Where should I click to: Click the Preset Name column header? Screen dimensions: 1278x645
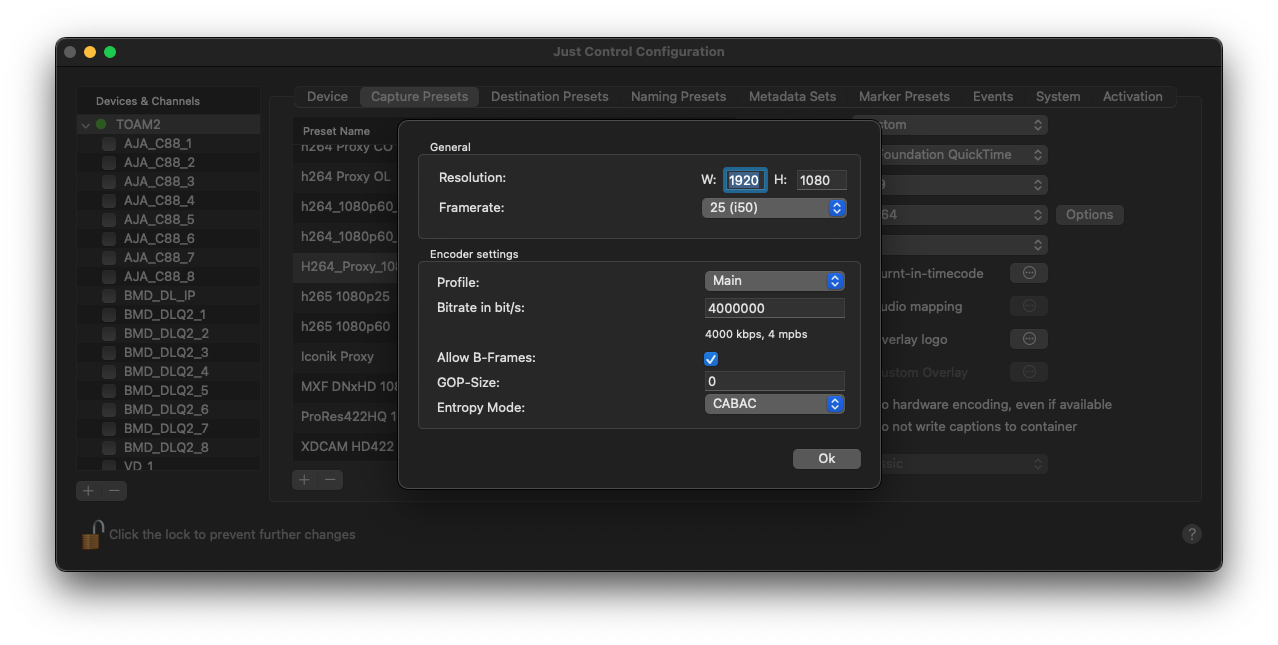pyautogui.click(x=337, y=131)
